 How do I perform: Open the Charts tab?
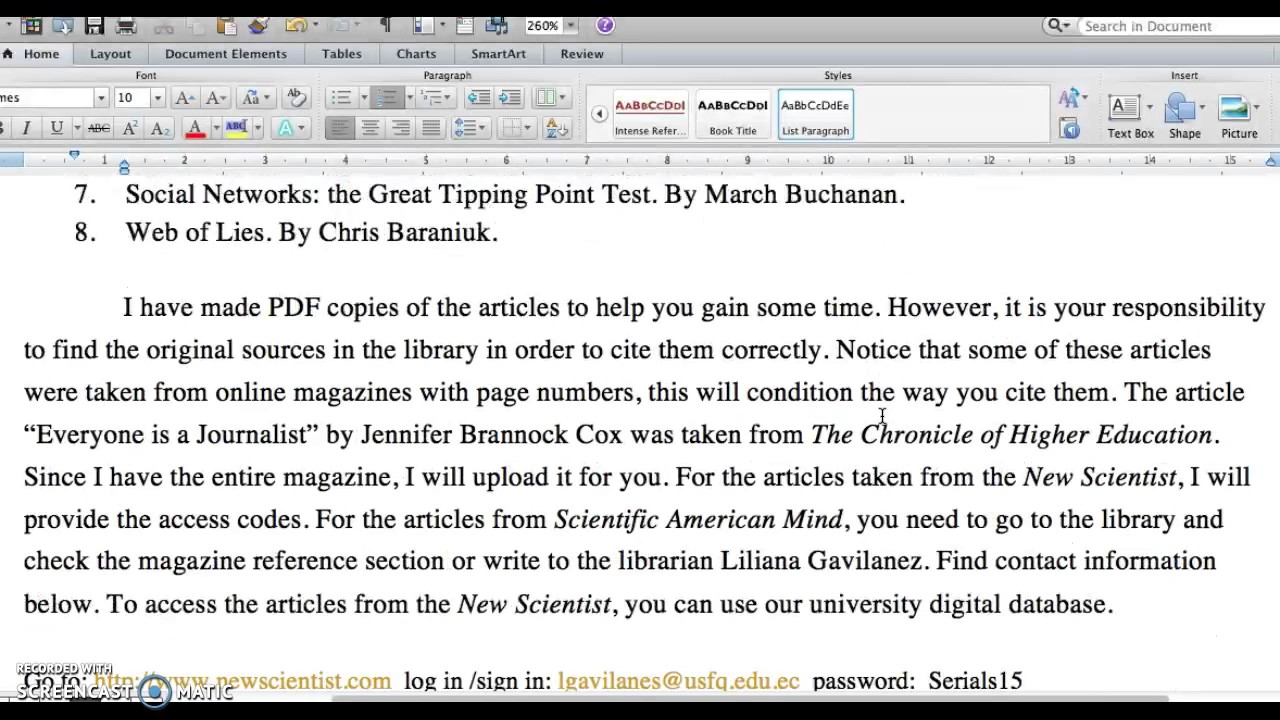coord(416,54)
